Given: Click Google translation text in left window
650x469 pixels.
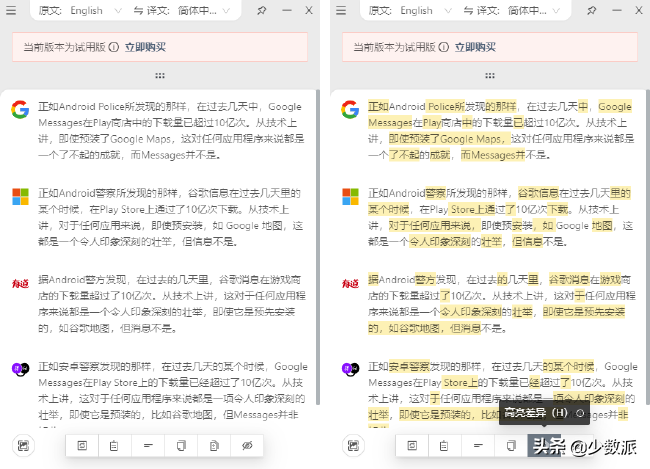Looking at the screenshot, I should tap(171, 131).
